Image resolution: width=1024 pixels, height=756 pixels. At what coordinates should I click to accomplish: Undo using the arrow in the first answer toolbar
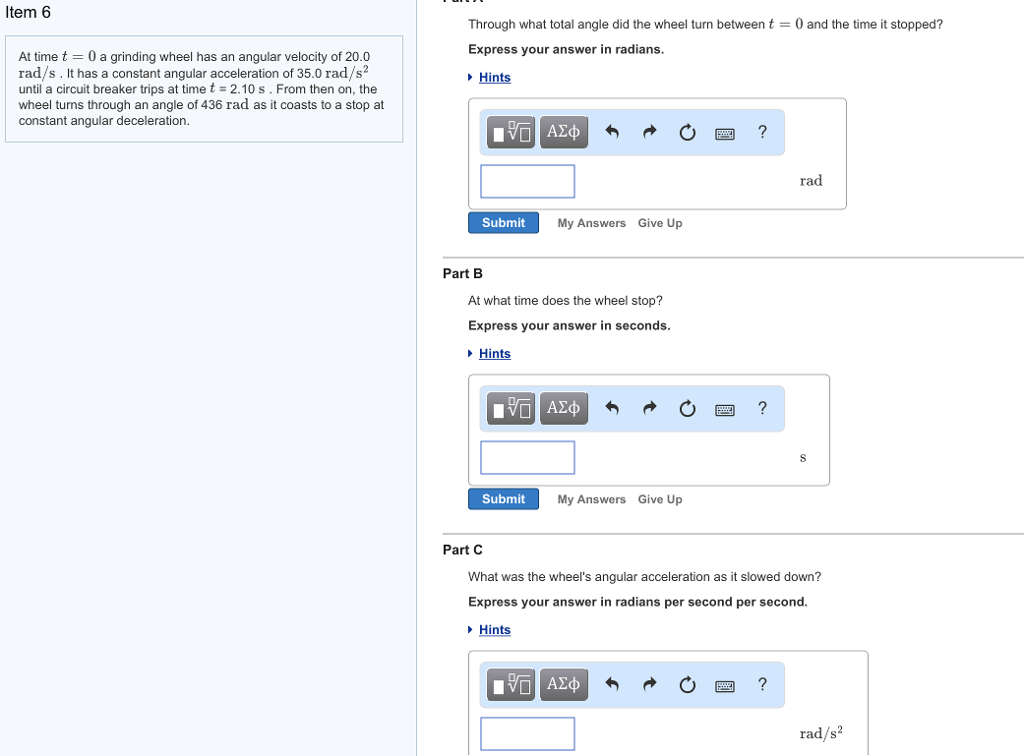[613, 132]
